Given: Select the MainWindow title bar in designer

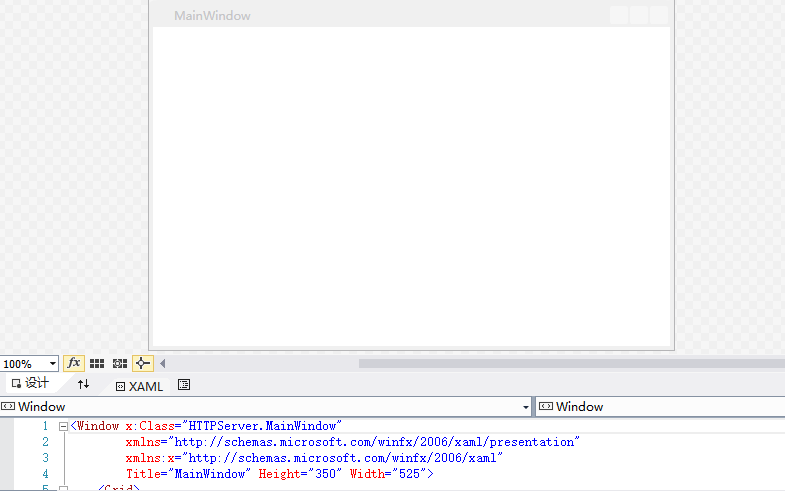Looking at the screenshot, I should 412,16.
